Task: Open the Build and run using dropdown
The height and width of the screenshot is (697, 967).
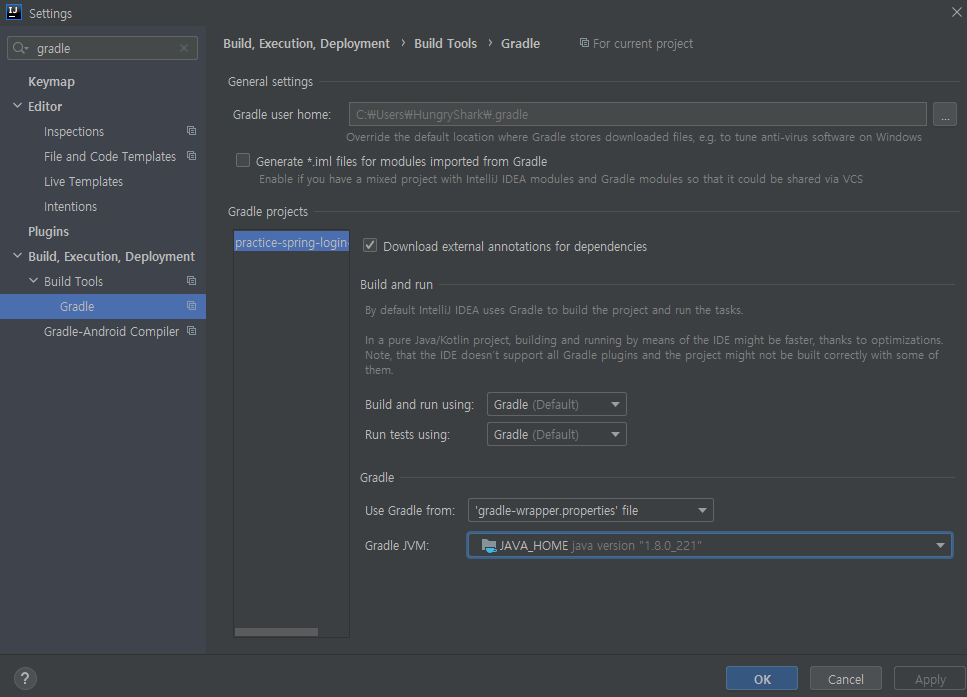Action: pyautogui.click(x=556, y=404)
